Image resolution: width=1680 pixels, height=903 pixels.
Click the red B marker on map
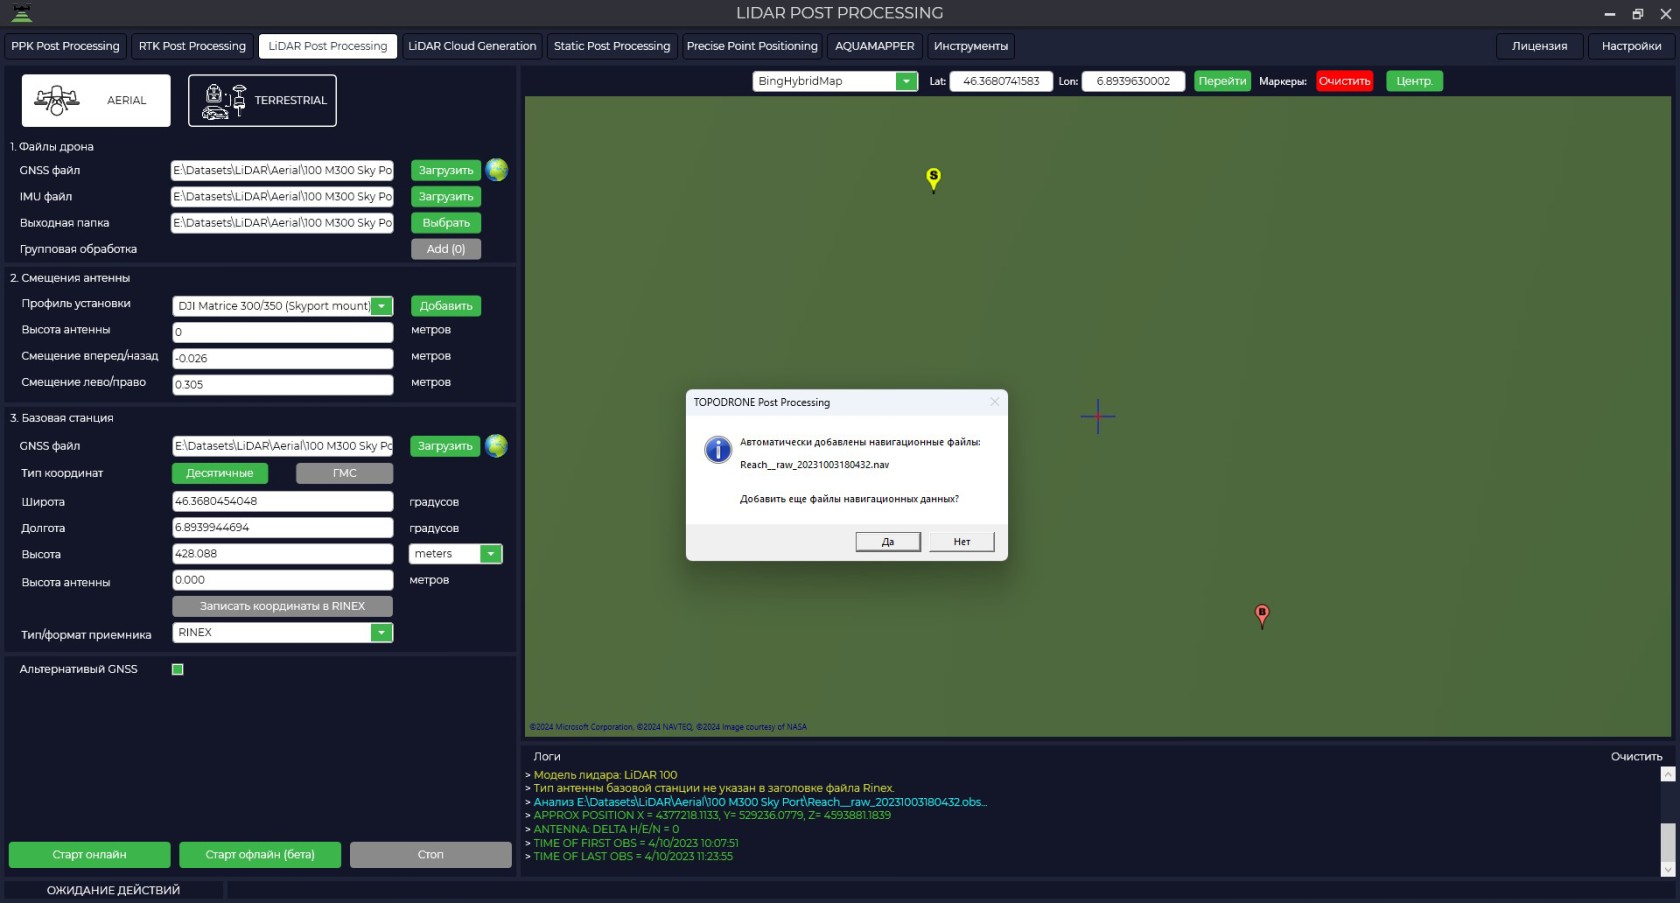point(1262,616)
